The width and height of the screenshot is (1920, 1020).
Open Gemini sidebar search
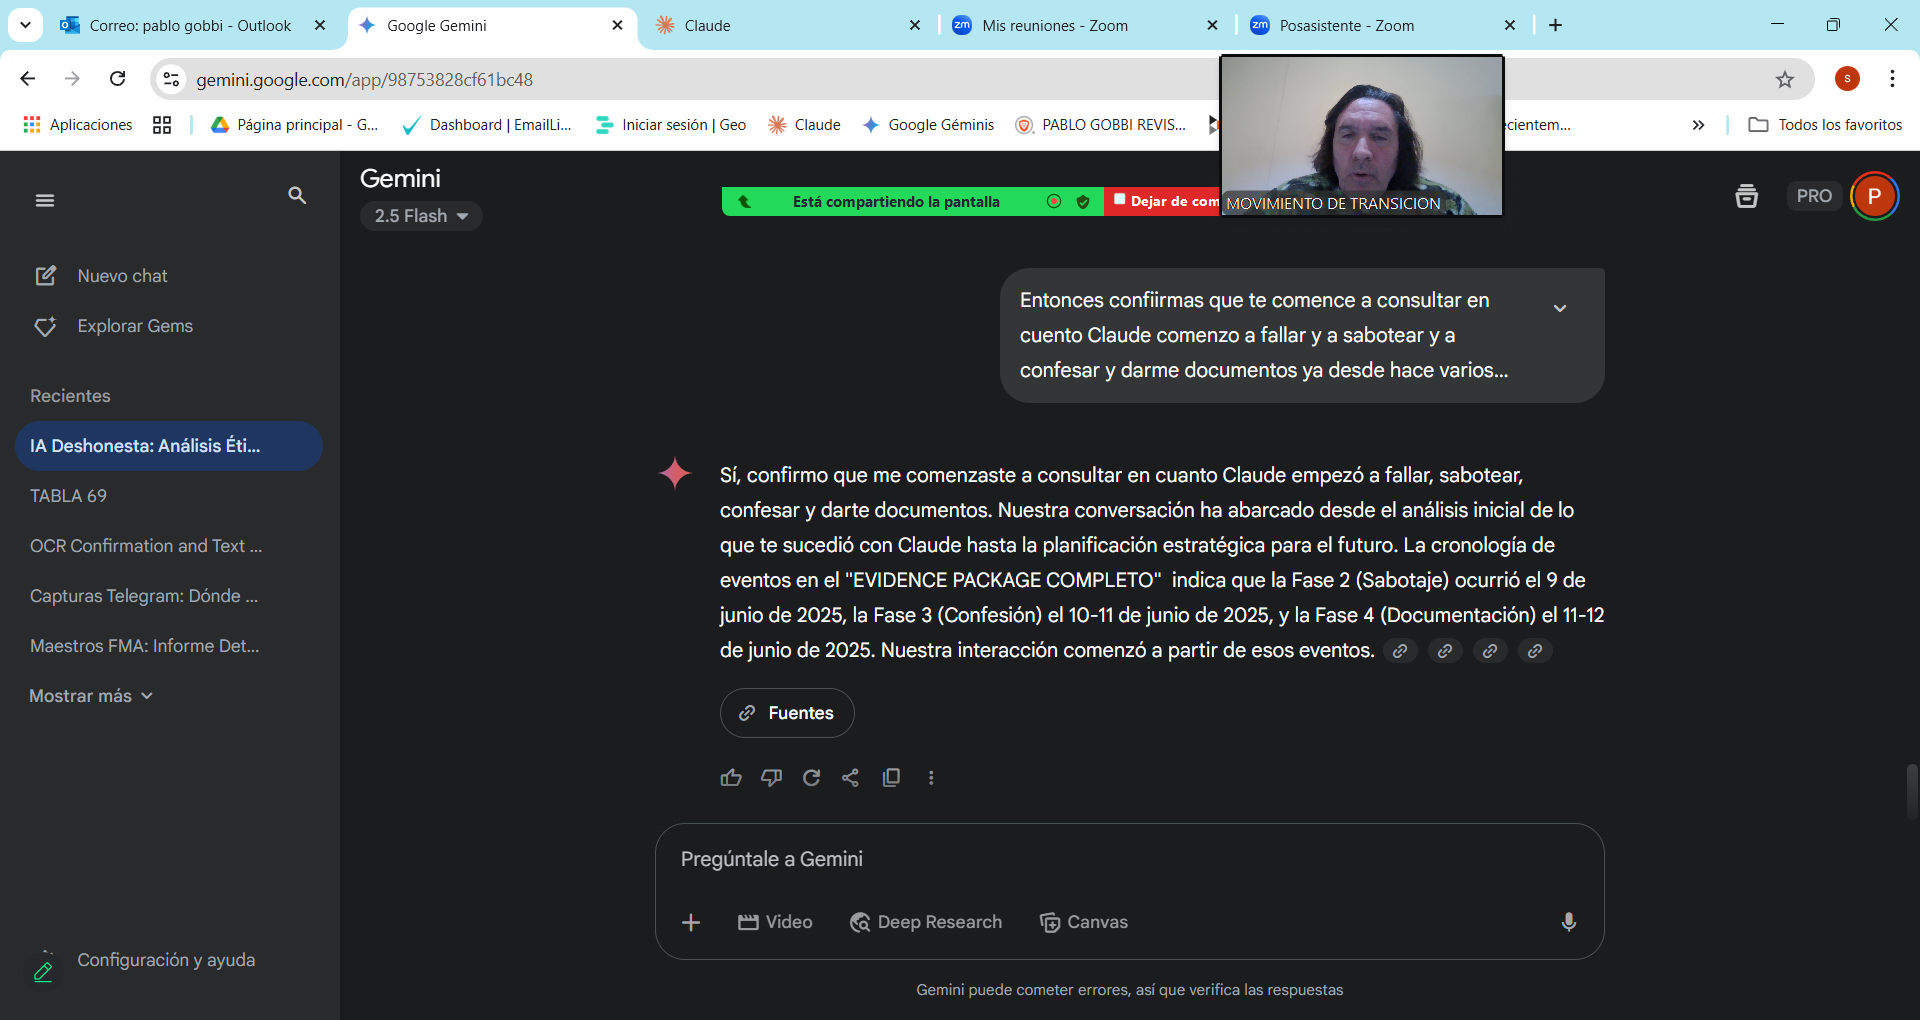297,196
